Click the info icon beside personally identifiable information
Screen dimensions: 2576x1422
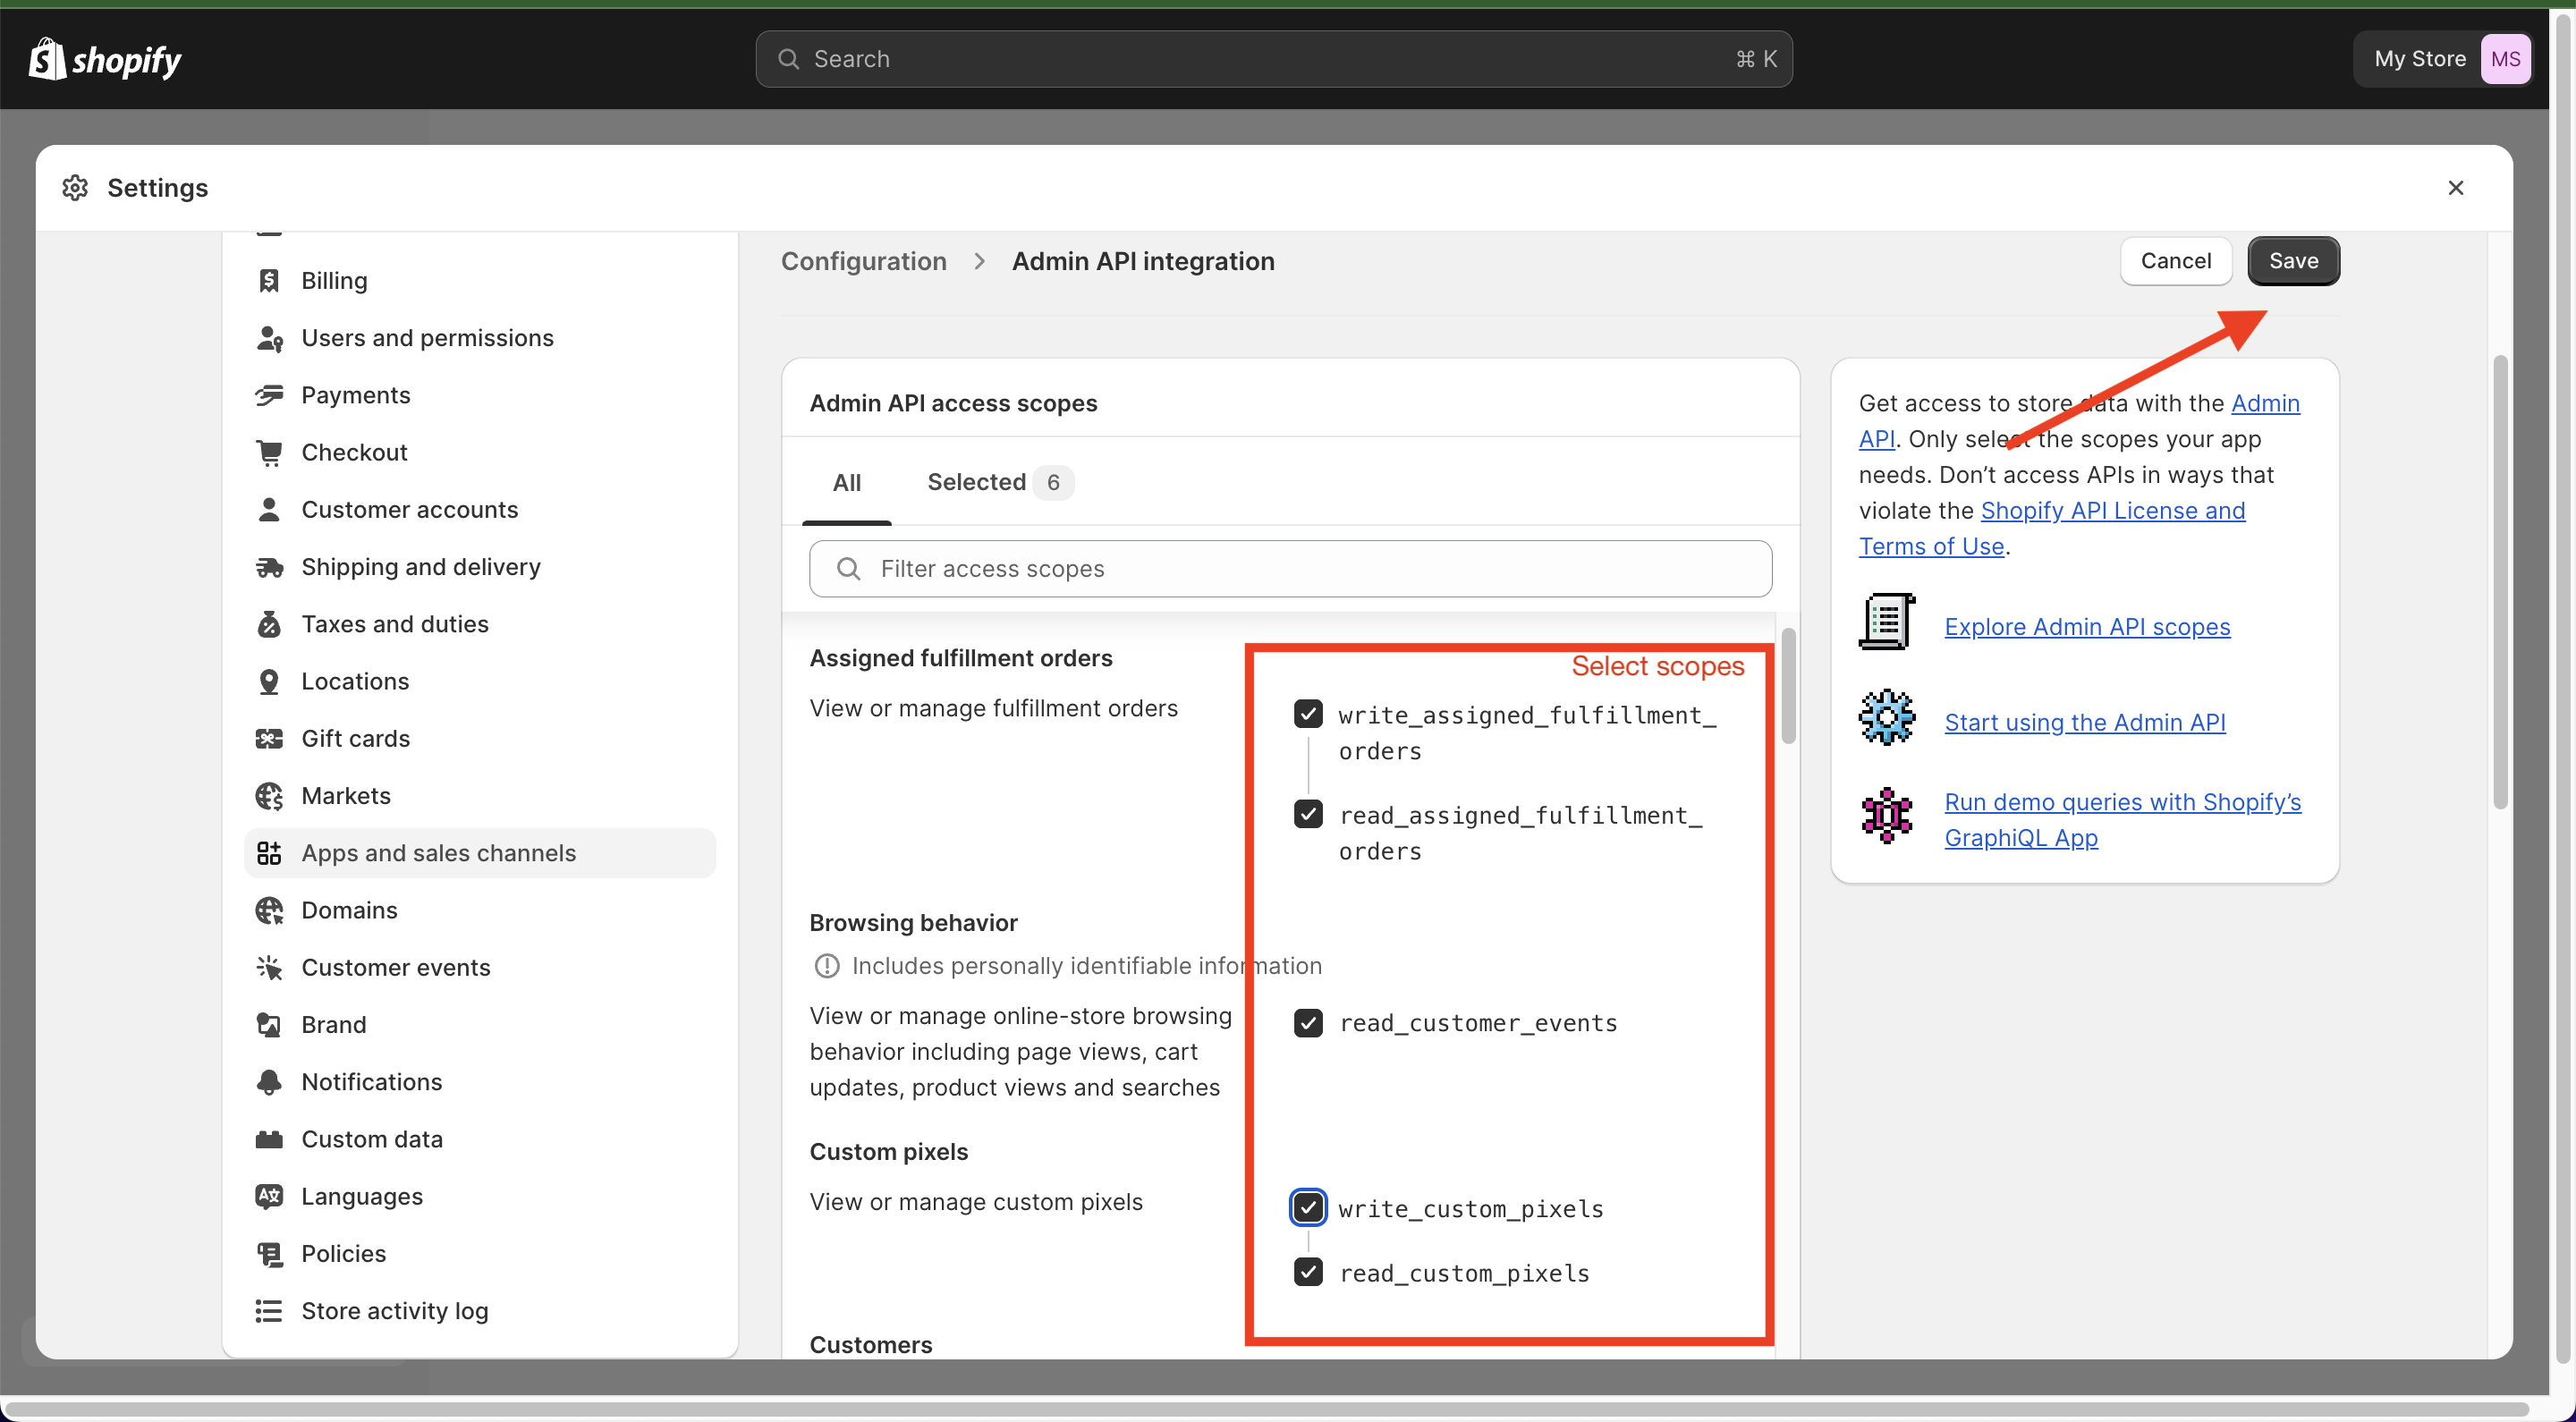[826, 966]
